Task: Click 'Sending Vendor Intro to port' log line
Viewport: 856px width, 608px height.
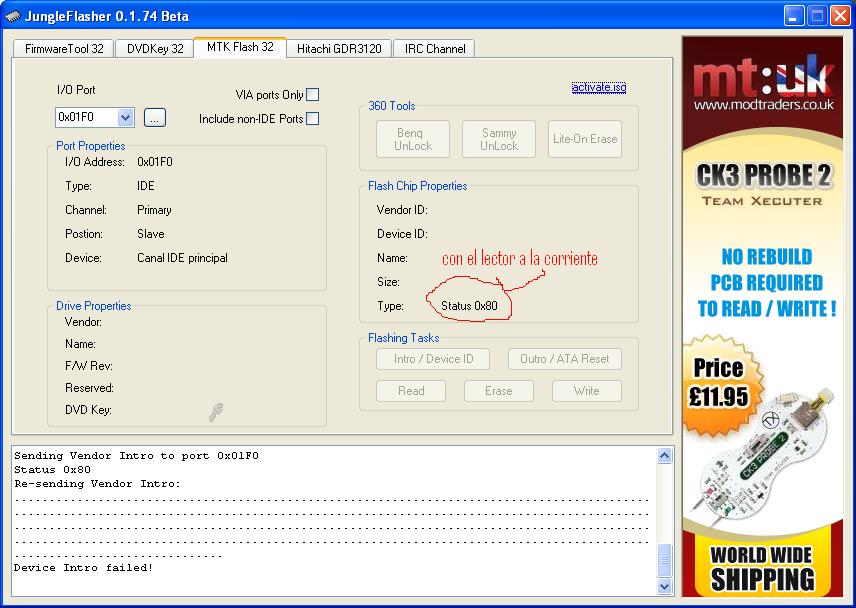Action: [136, 456]
